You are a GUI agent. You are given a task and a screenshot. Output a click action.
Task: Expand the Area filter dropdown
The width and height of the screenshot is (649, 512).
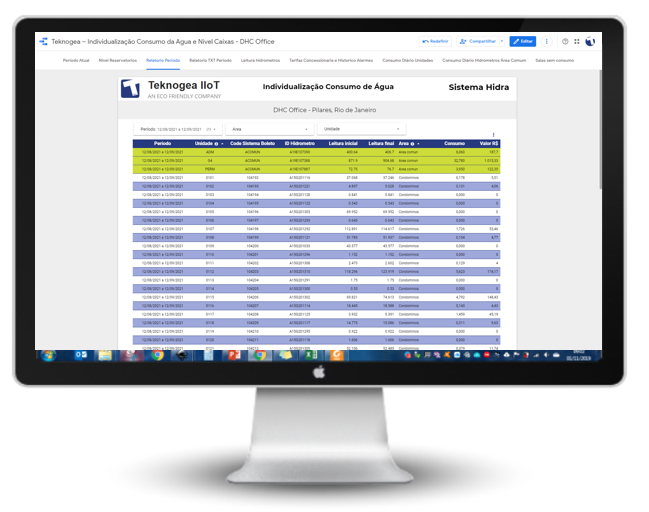270,129
